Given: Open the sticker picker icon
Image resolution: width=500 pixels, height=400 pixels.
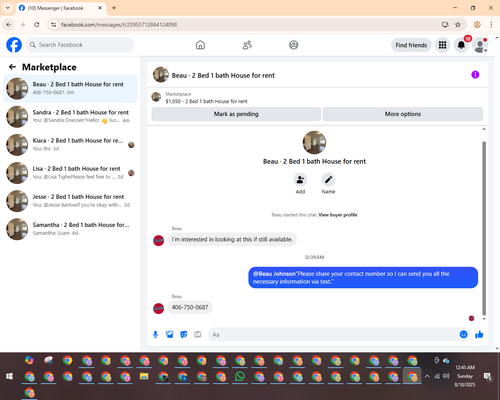Looking at the screenshot, I should coord(184,334).
